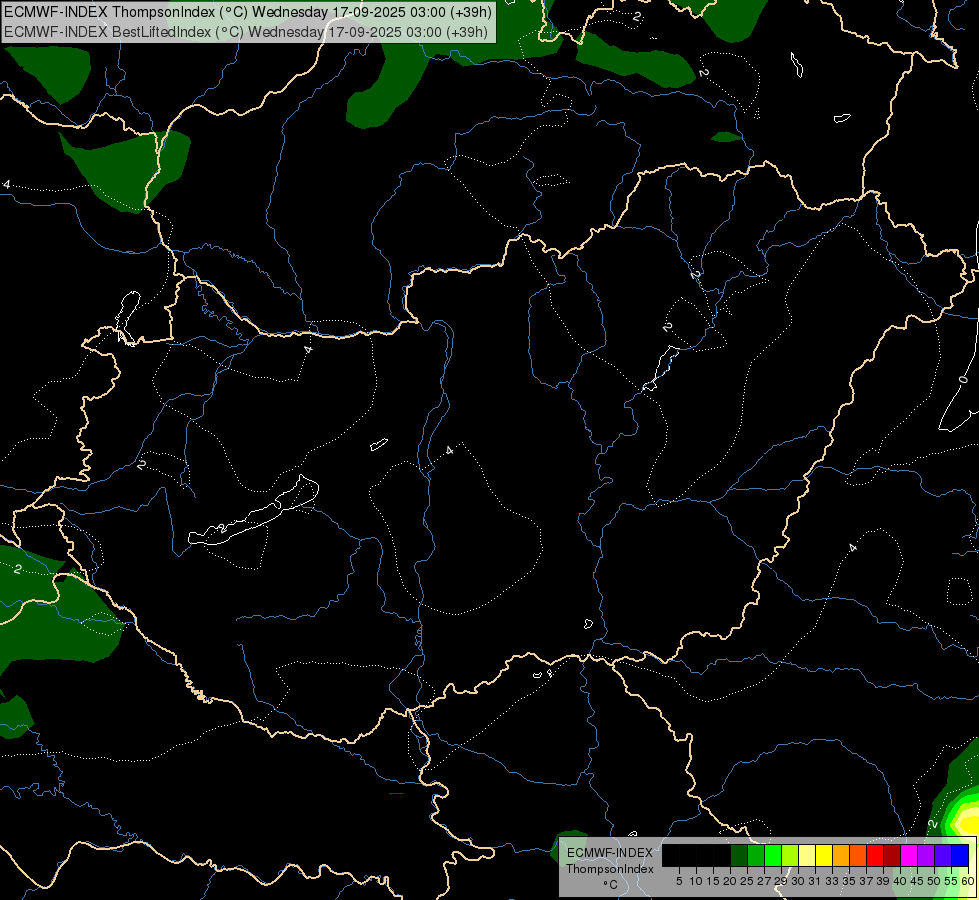Viewport: 979px width, 900px height.
Task: Pick the indigo 50-55 legend swatch
Action: (943, 856)
